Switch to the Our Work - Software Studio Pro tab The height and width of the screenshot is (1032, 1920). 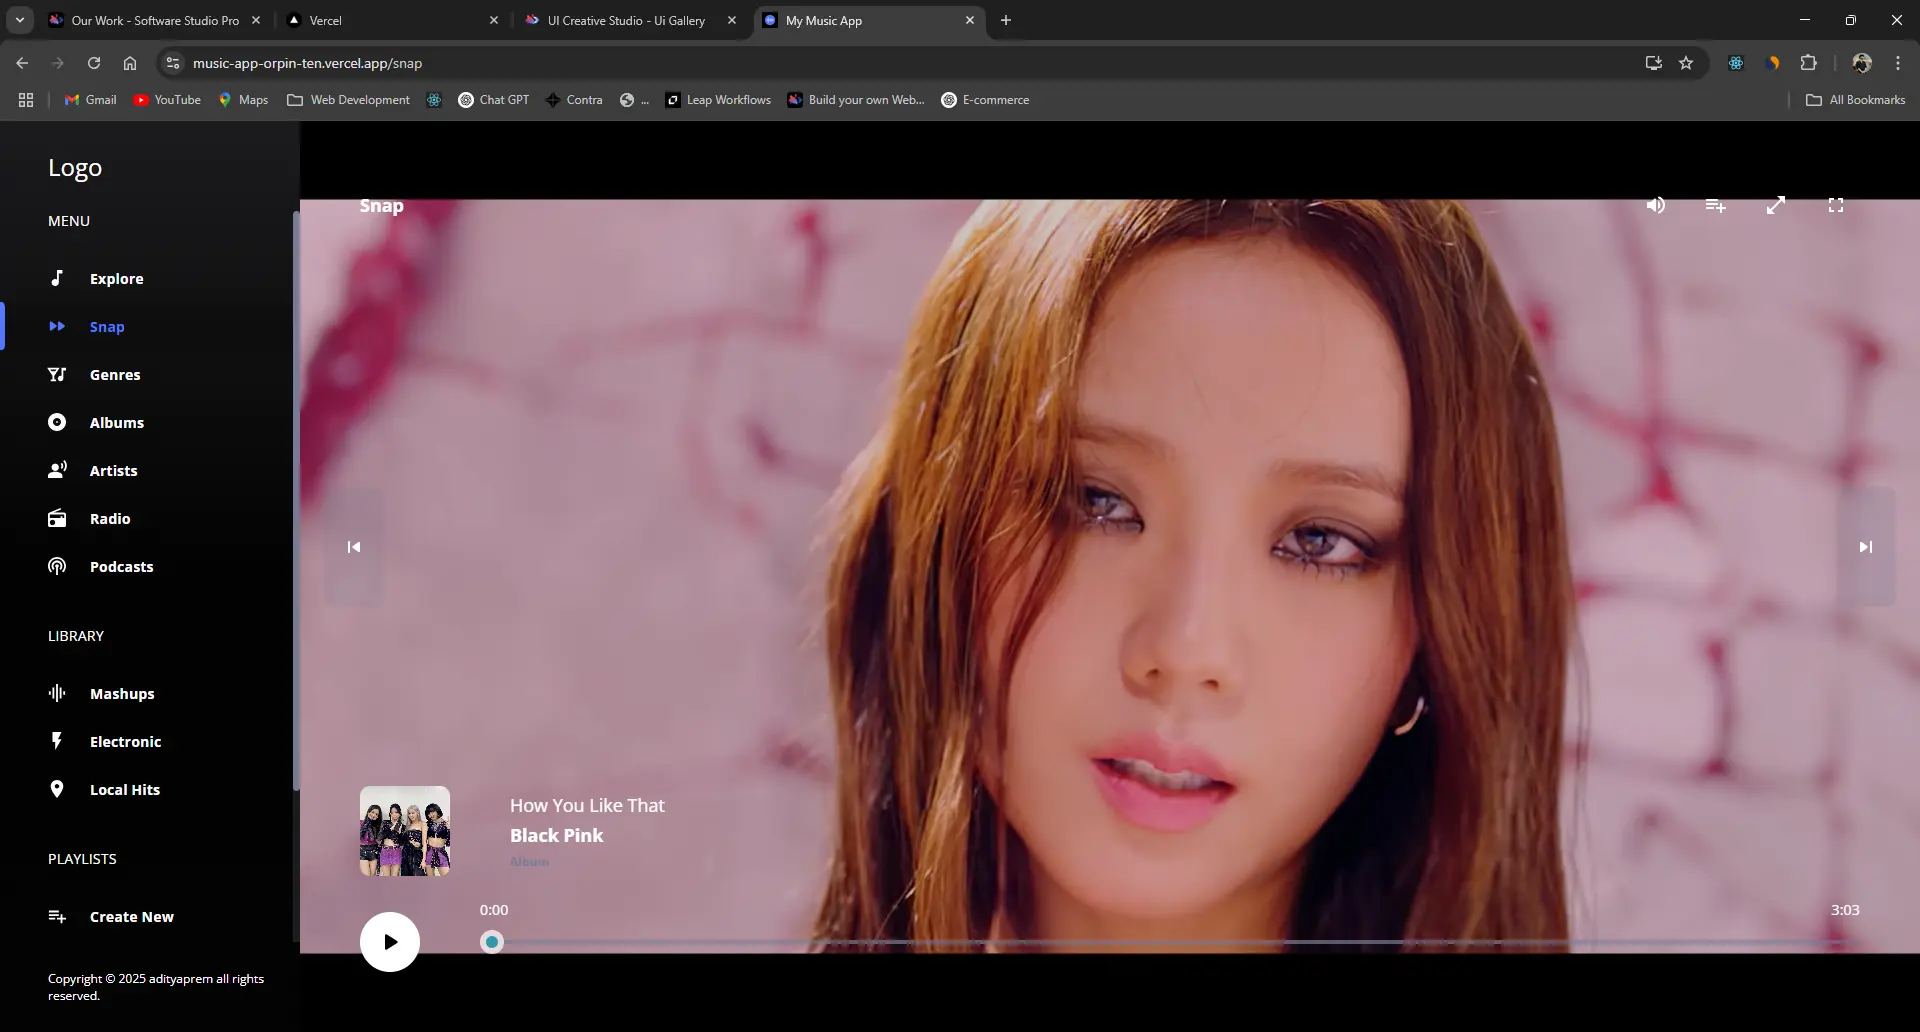155,20
